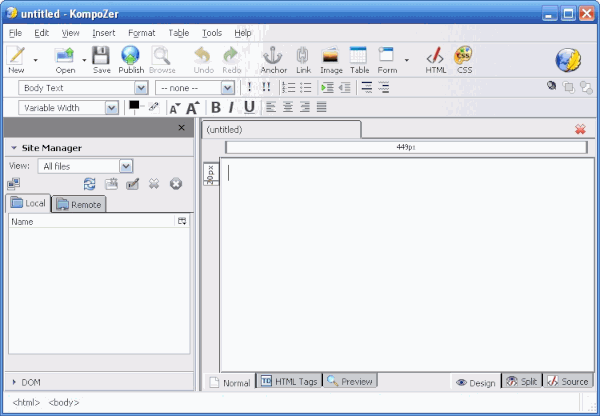Image resolution: width=600 pixels, height=416 pixels.
Task: Open the Help menu
Action: click(243, 33)
